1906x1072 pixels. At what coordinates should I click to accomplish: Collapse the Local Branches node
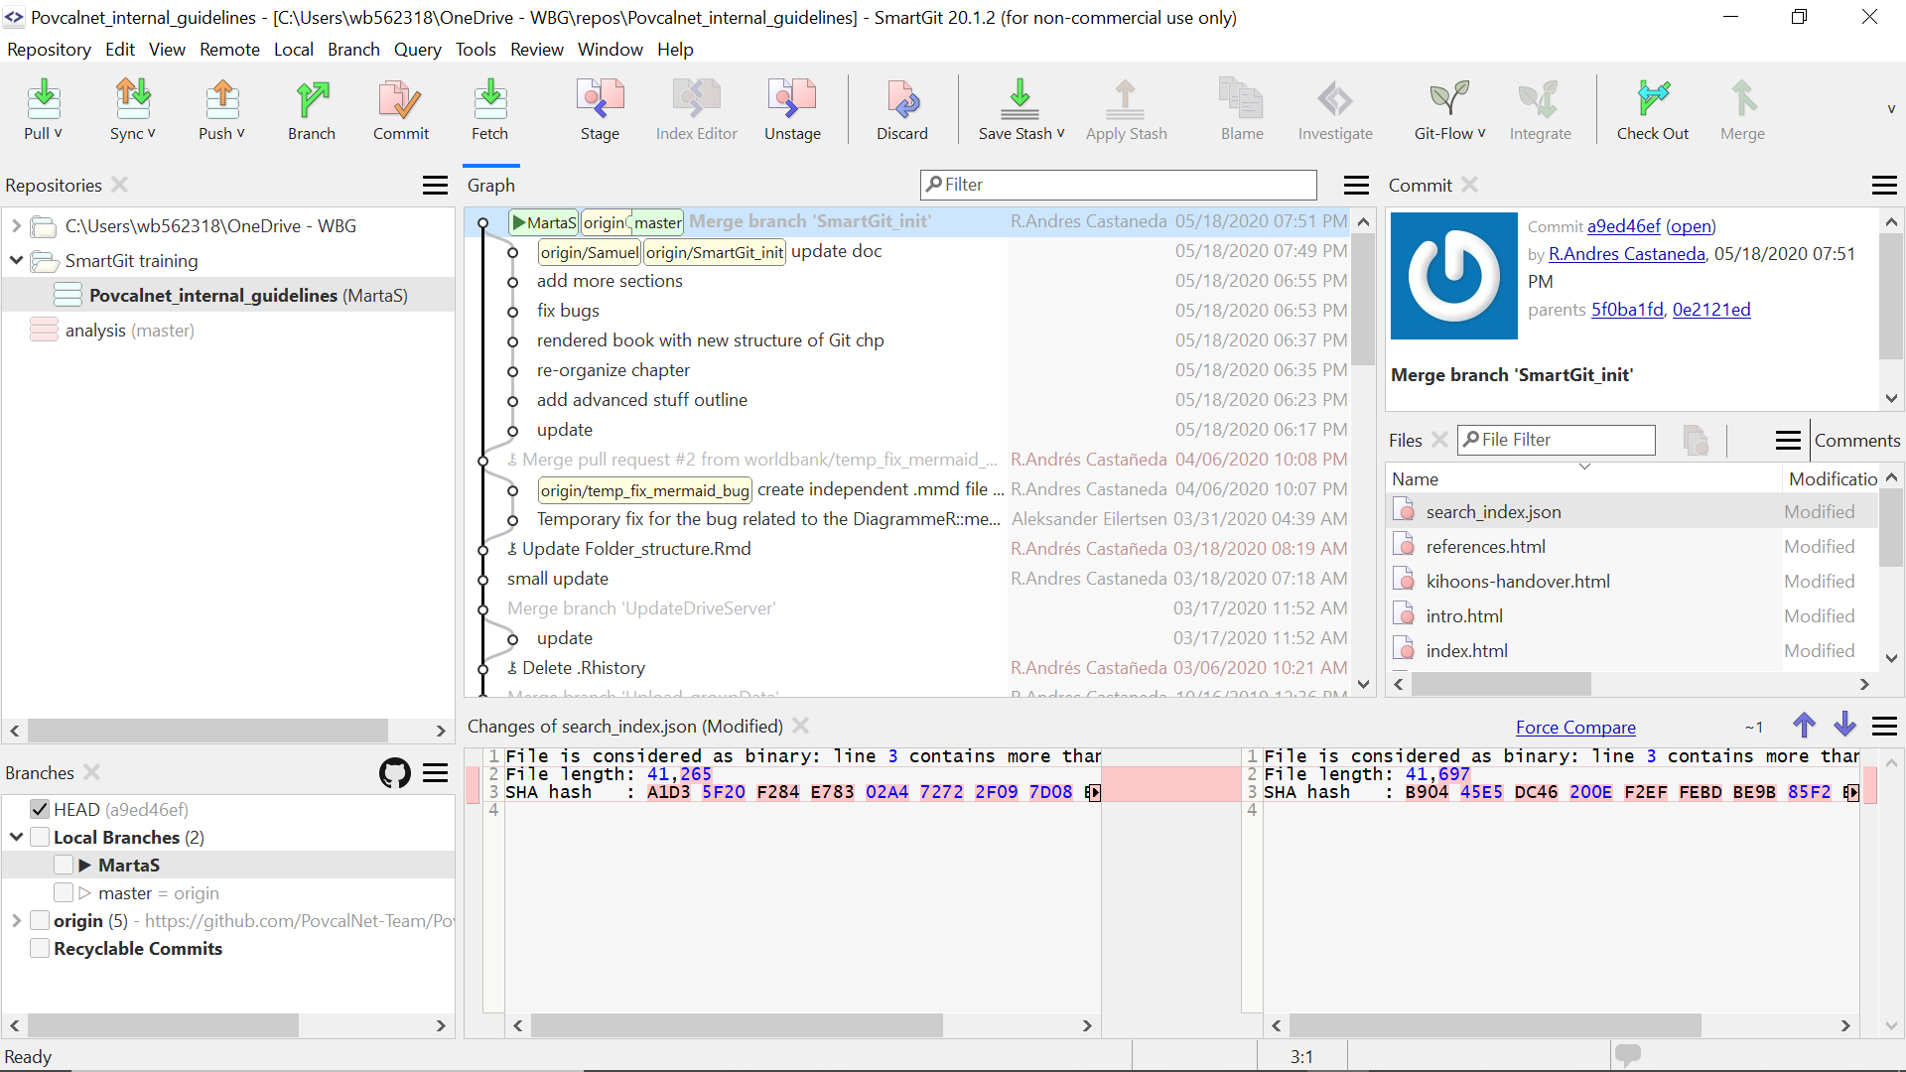(16, 837)
